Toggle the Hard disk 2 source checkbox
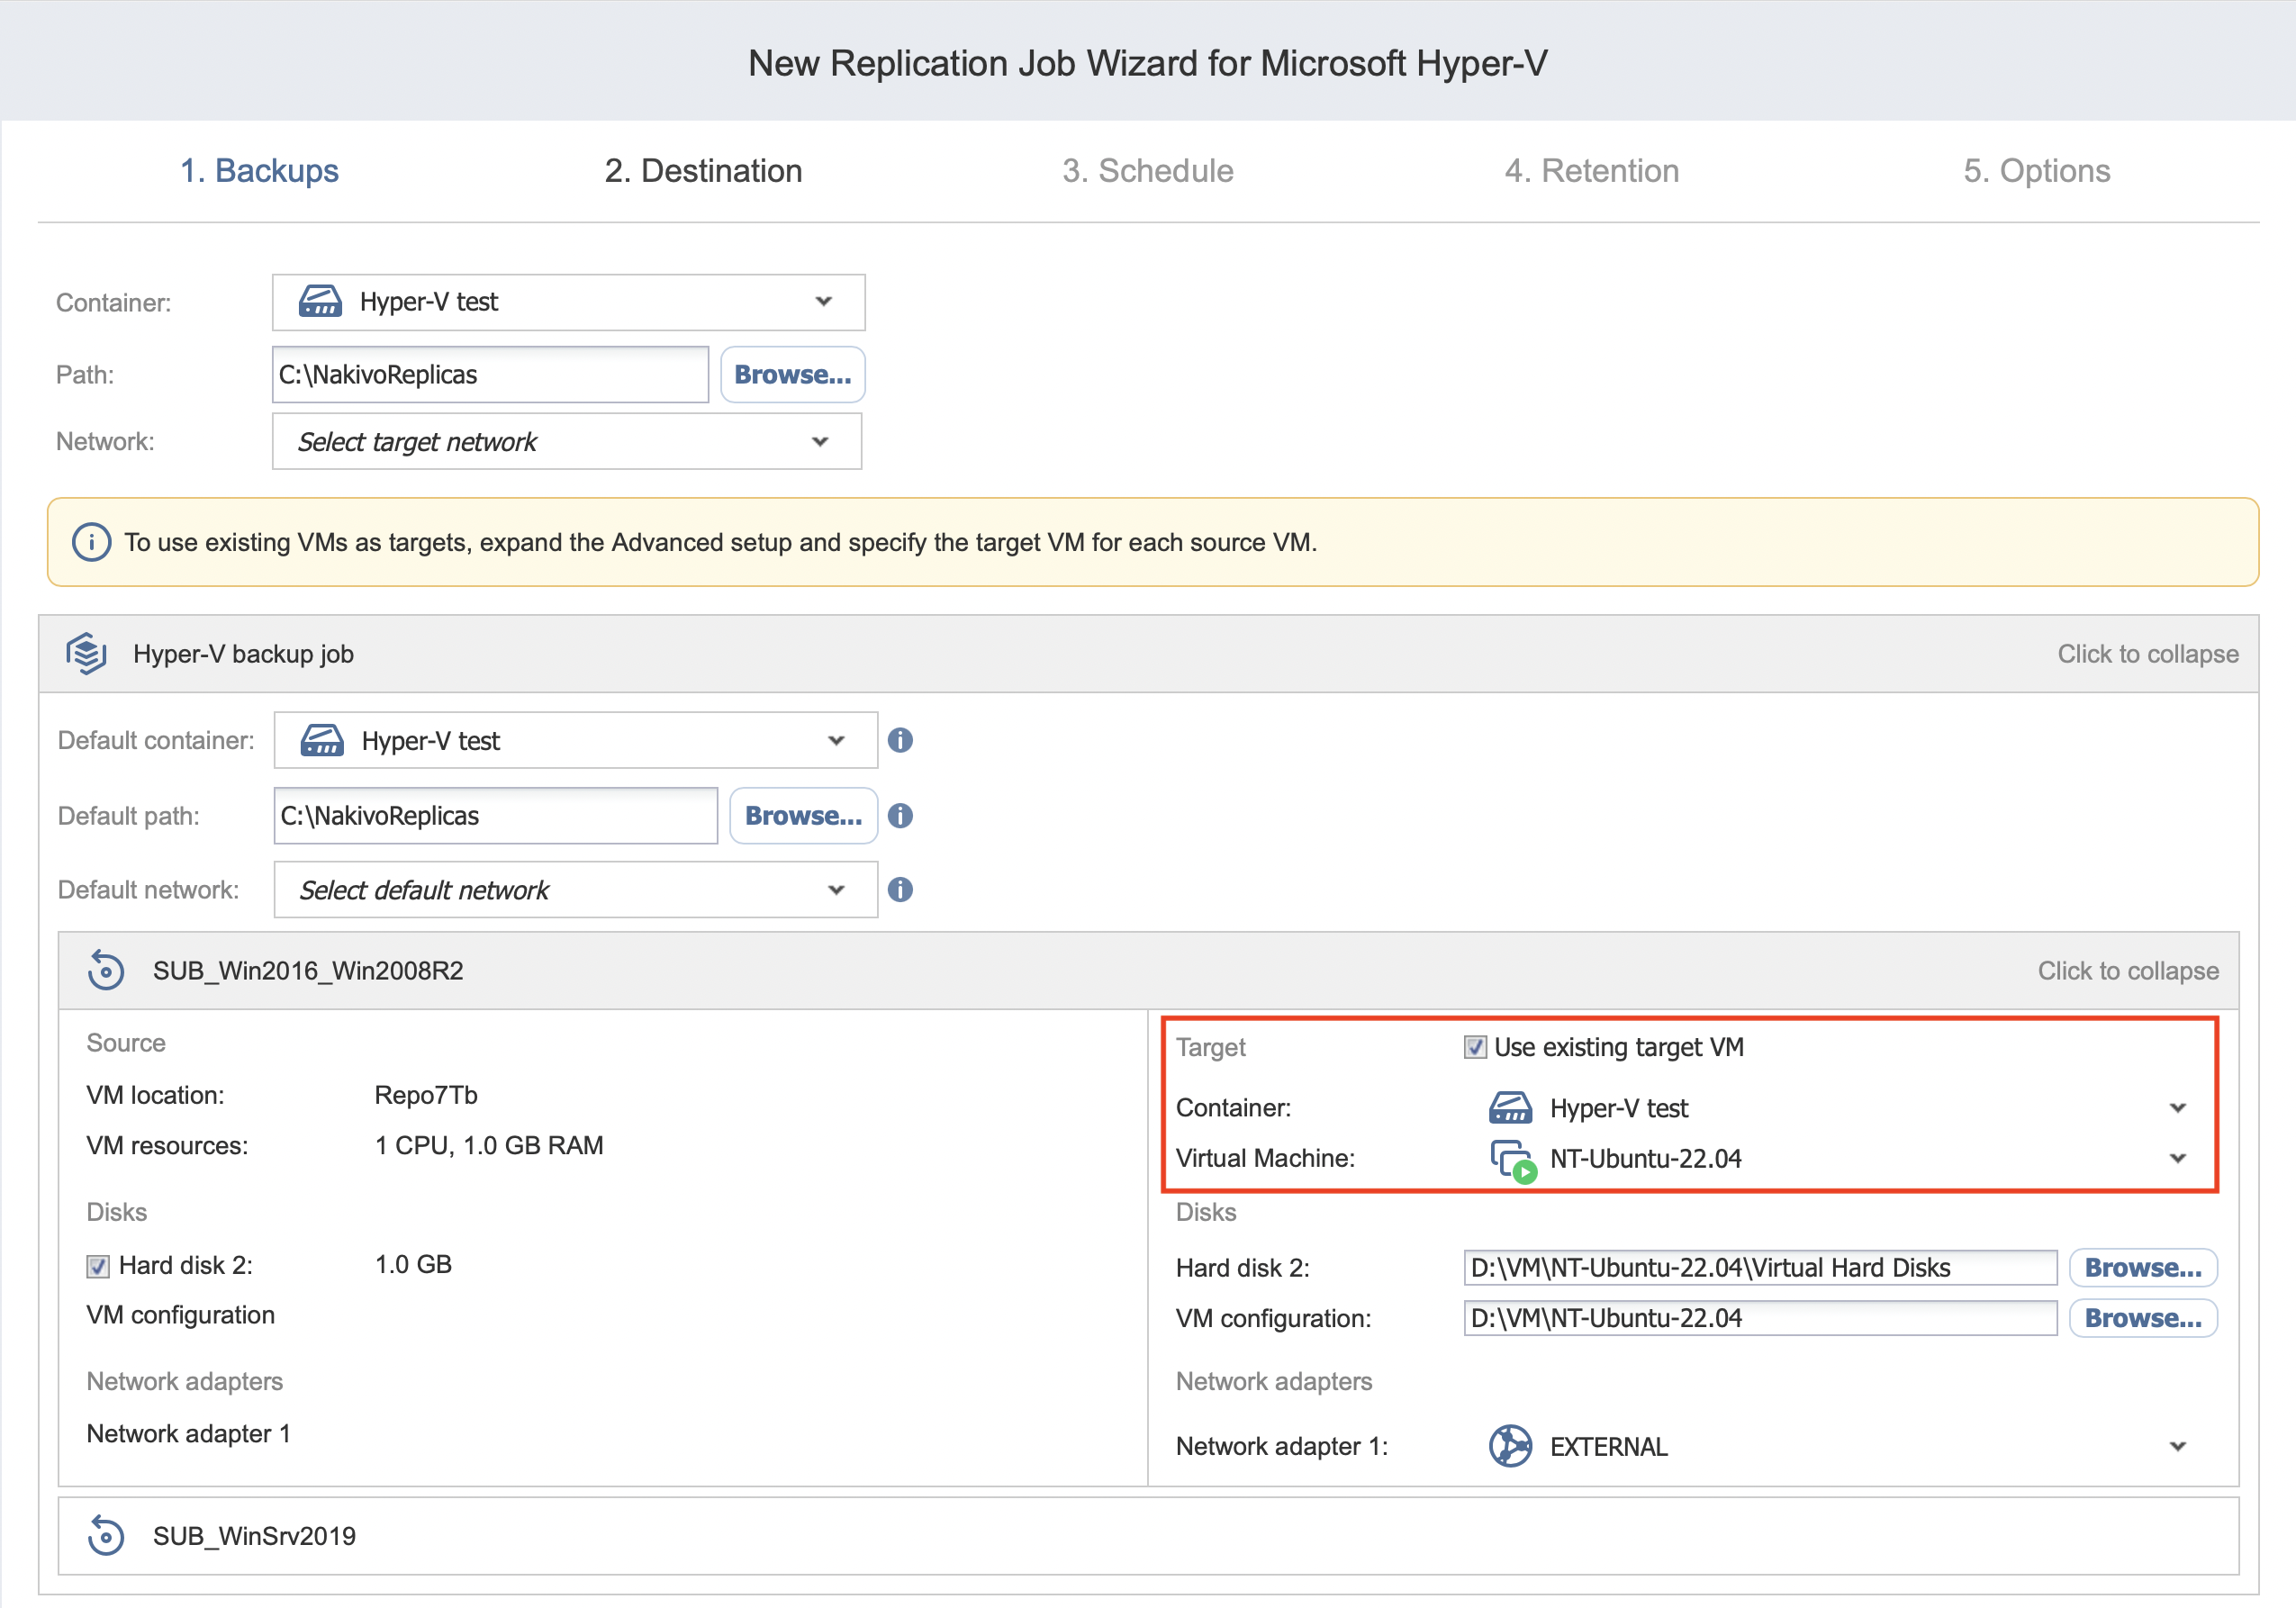 tap(97, 1266)
